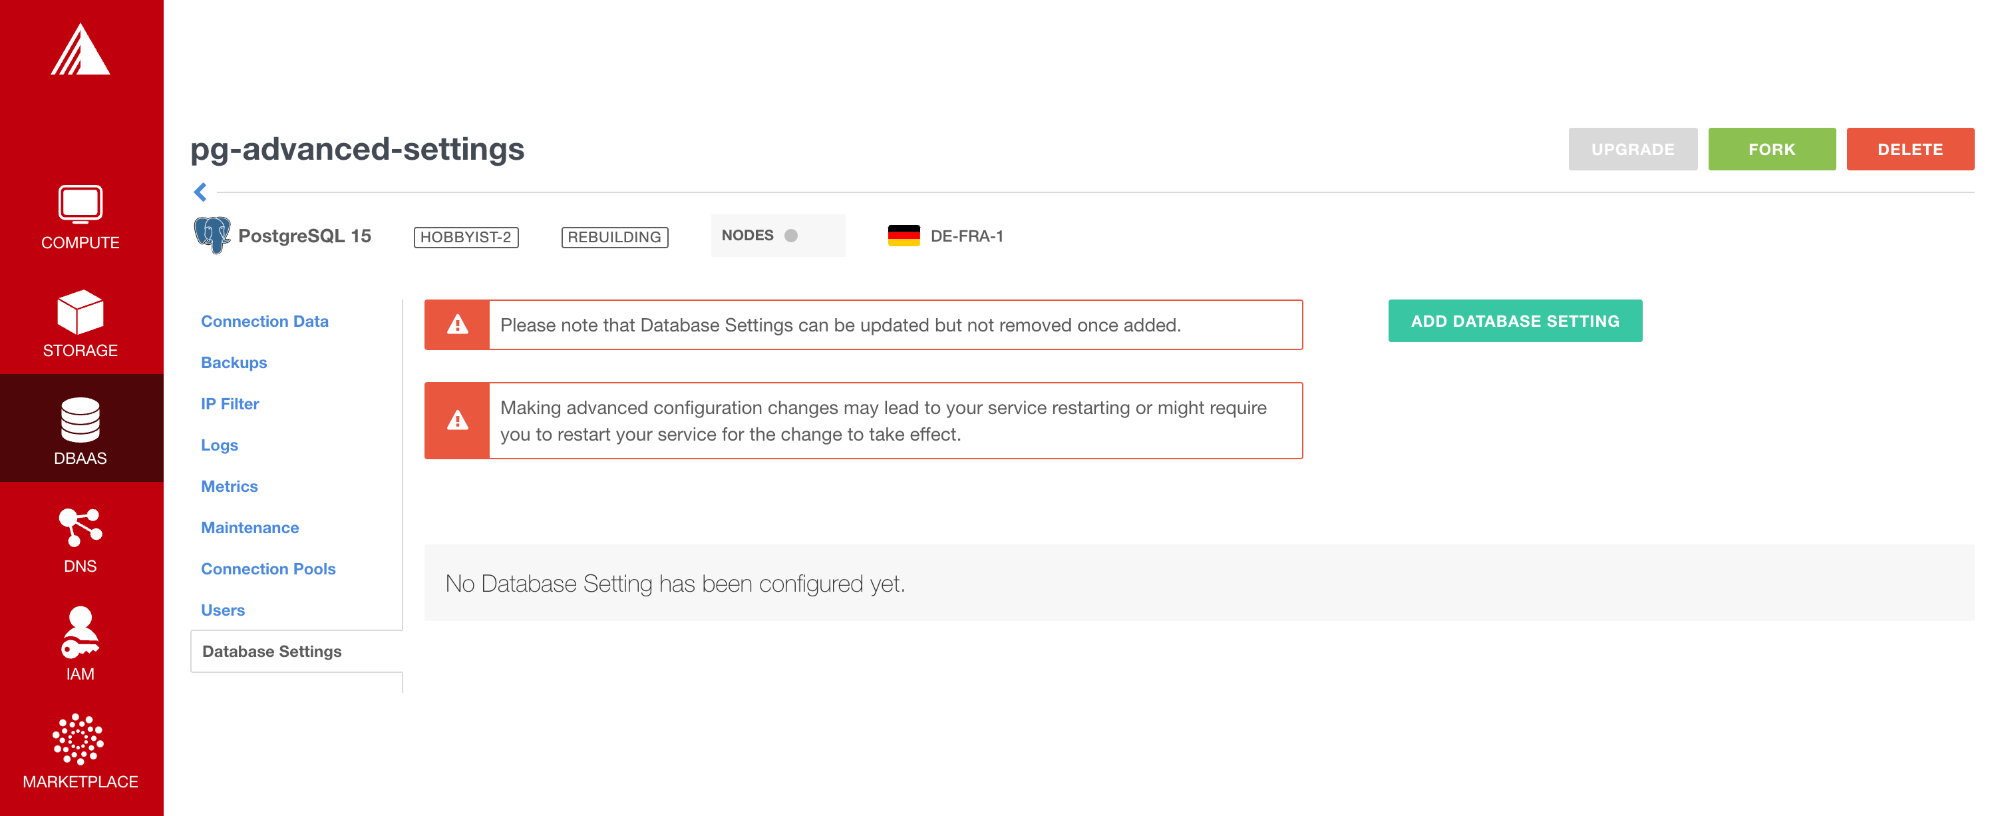Click the Fork button
Viewport: 2000px width, 816px height.
pos(1772,149)
